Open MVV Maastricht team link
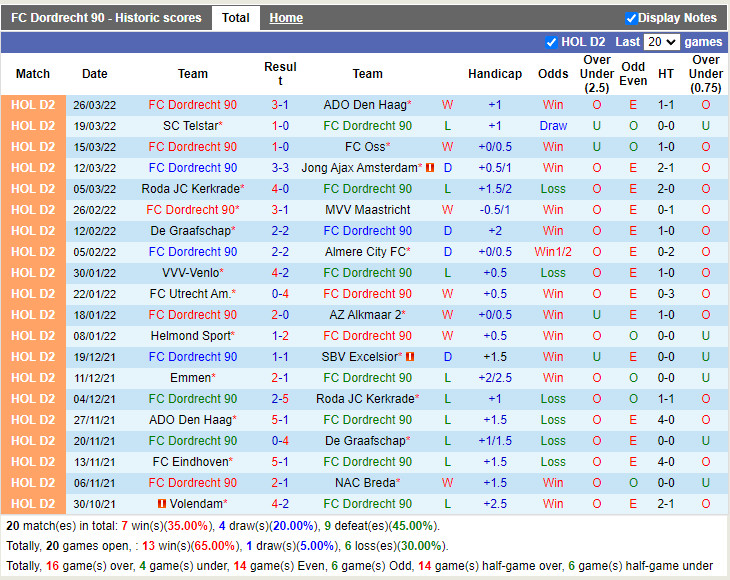The height and width of the screenshot is (580, 730). click(x=367, y=209)
